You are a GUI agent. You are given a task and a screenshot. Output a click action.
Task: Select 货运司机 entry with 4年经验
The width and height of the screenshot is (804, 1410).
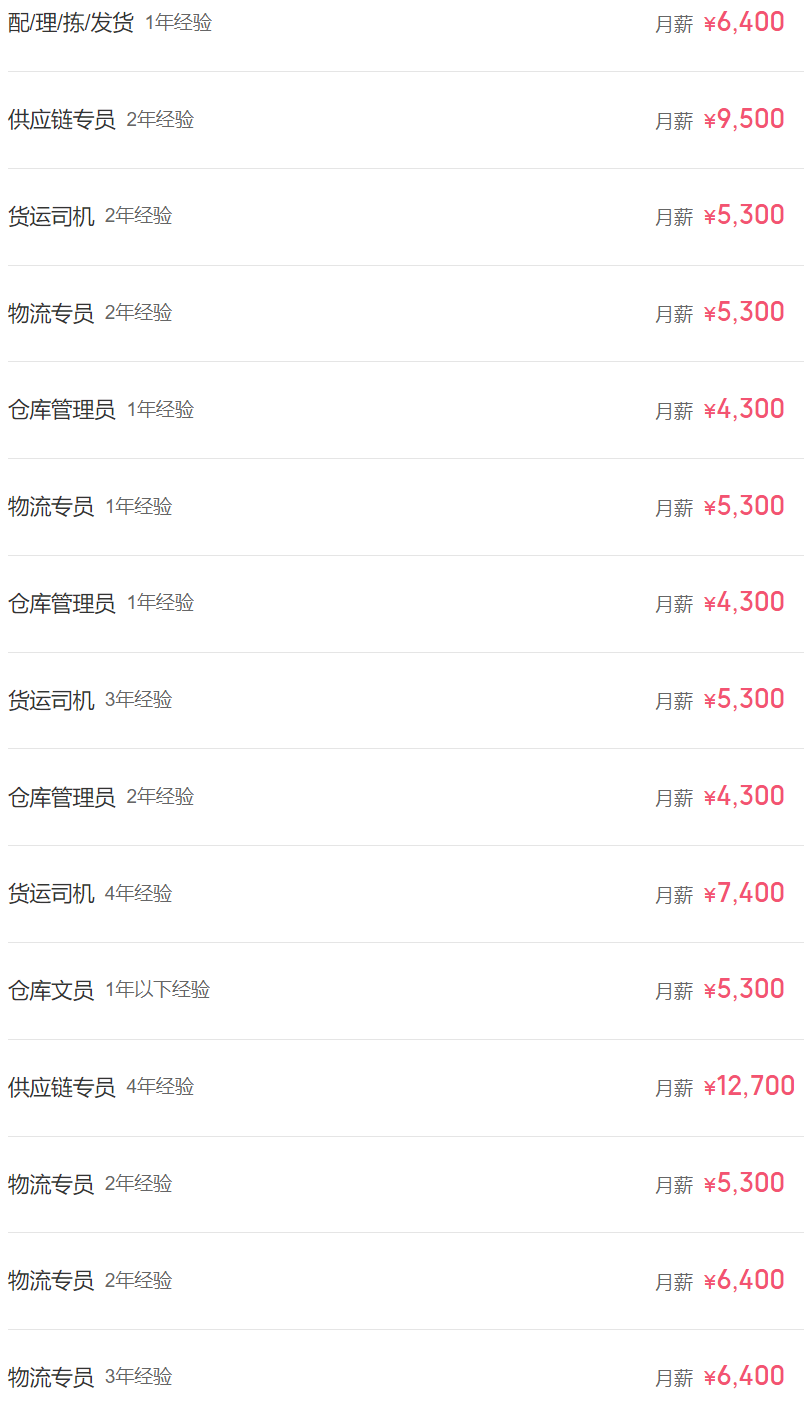[x=51, y=894]
